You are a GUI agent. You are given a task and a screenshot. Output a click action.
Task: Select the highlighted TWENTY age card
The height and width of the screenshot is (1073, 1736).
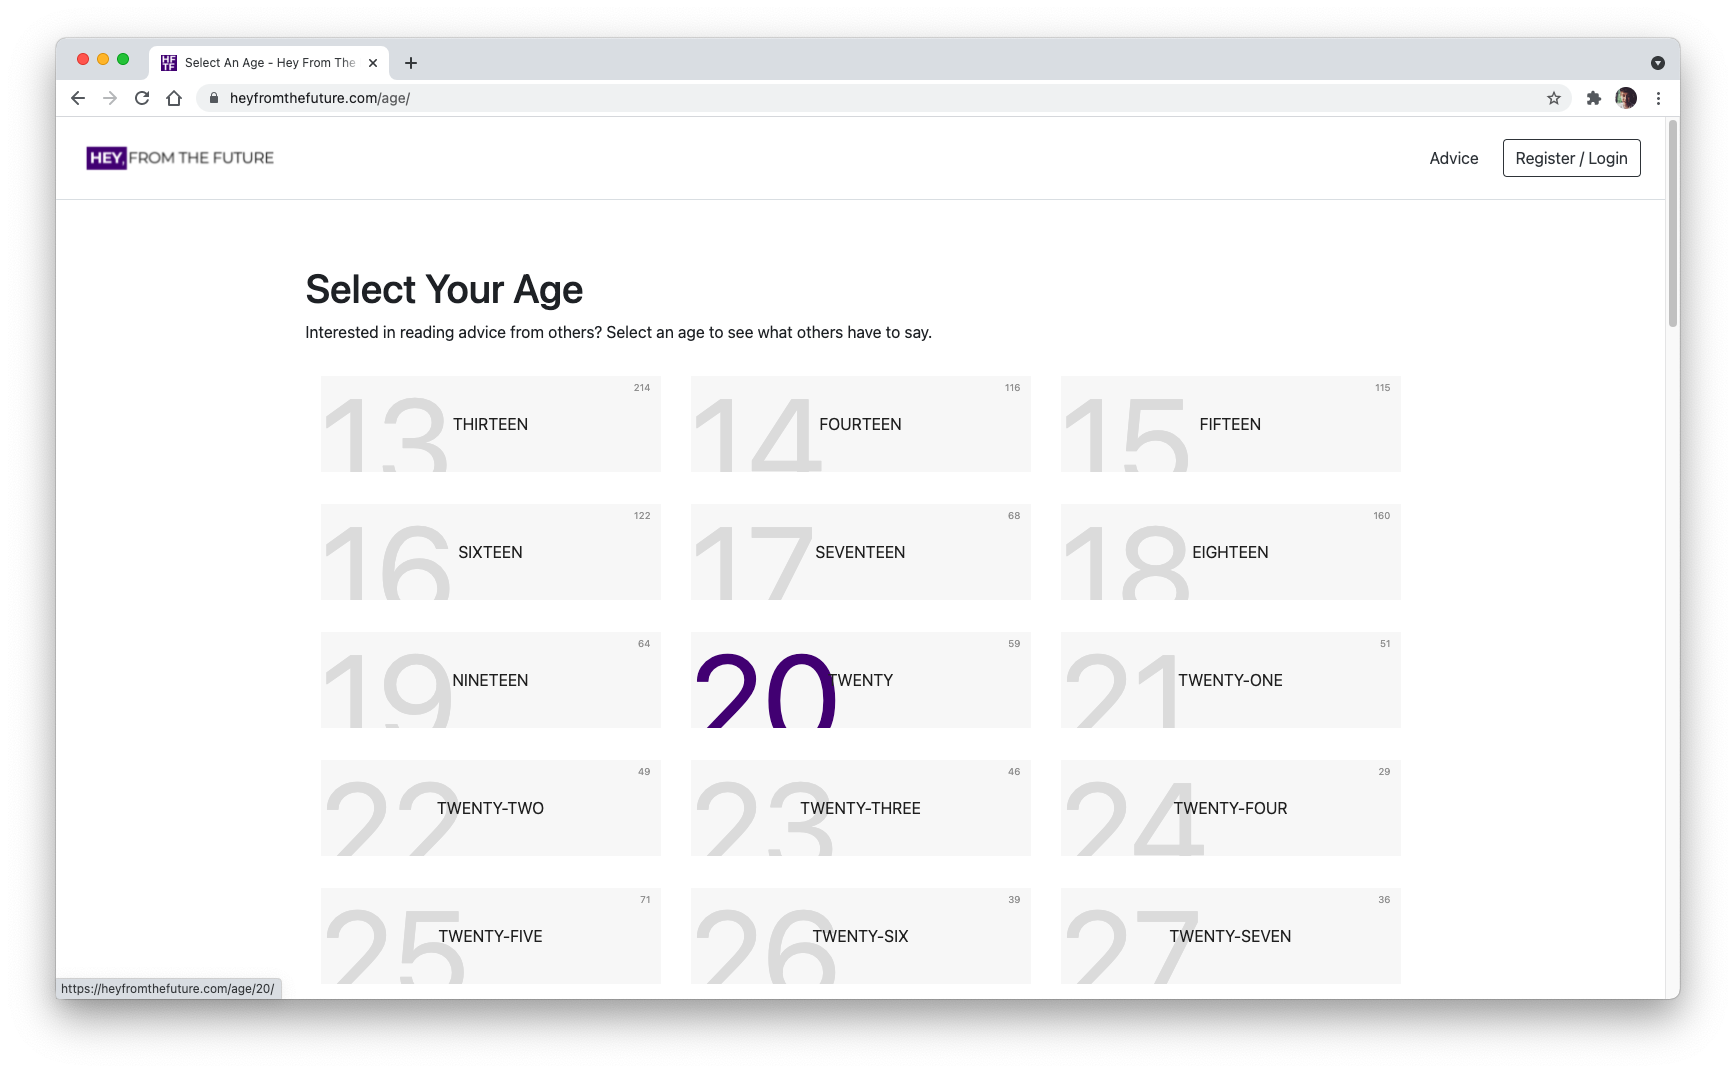coord(861,680)
